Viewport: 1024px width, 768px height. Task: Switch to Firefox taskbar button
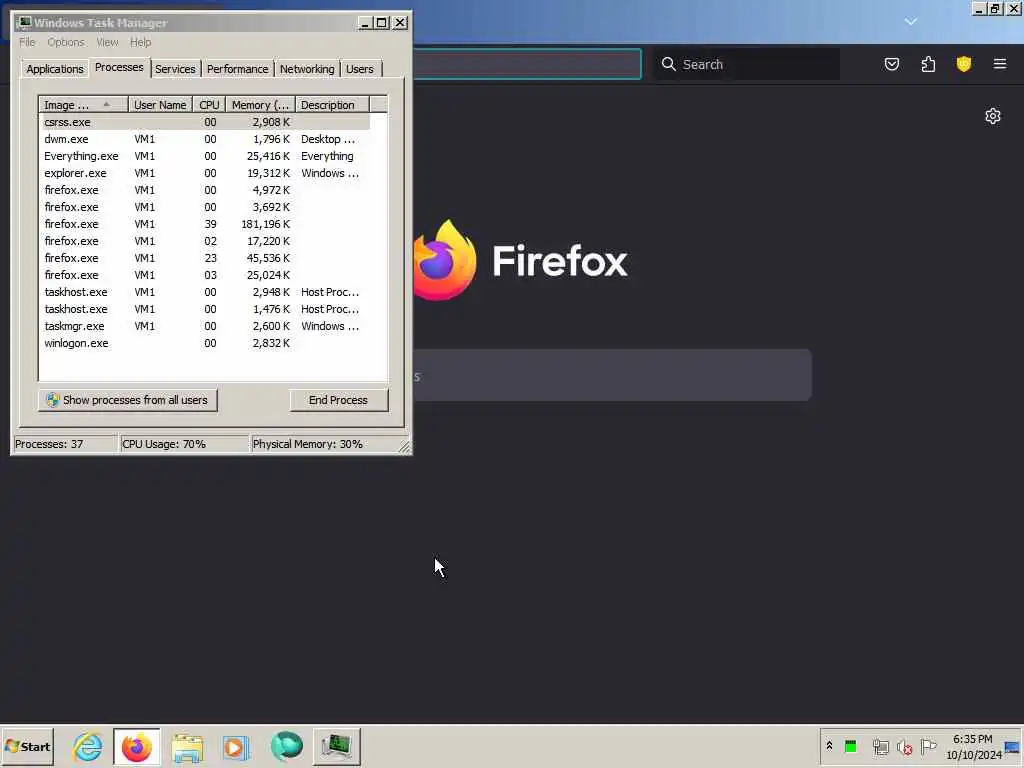[x=136, y=746]
